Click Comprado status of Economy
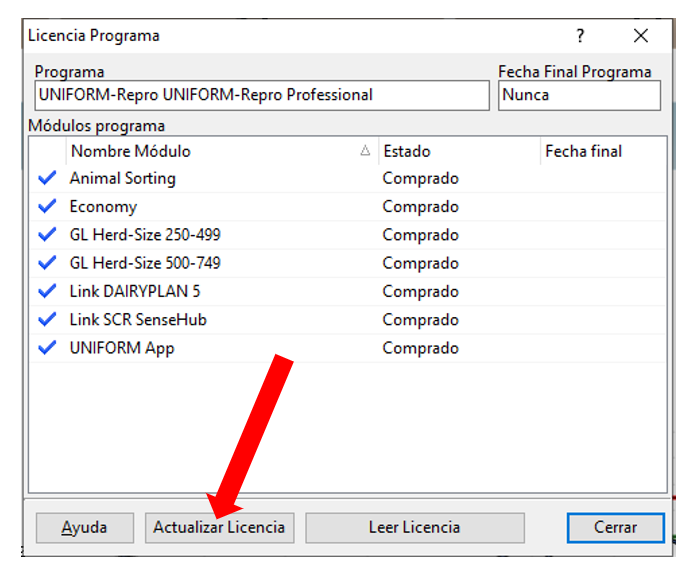 [x=421, y=207]
